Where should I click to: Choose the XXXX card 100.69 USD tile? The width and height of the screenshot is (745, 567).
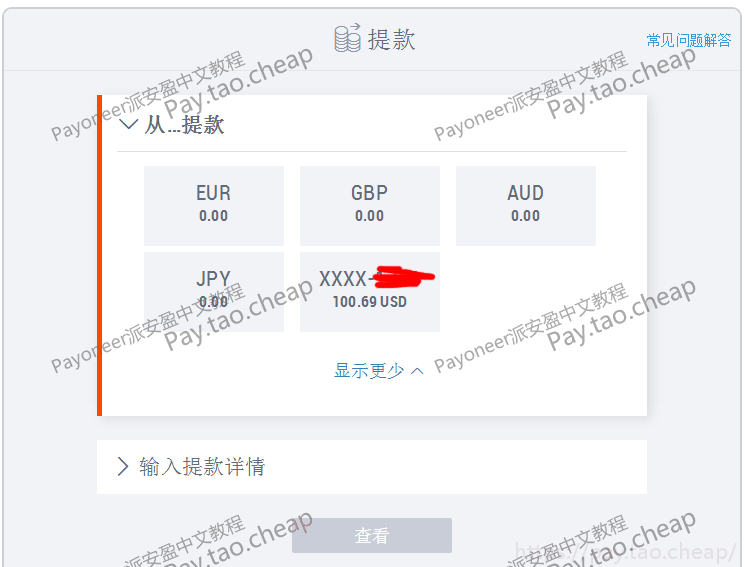click(x=370, y=292)
